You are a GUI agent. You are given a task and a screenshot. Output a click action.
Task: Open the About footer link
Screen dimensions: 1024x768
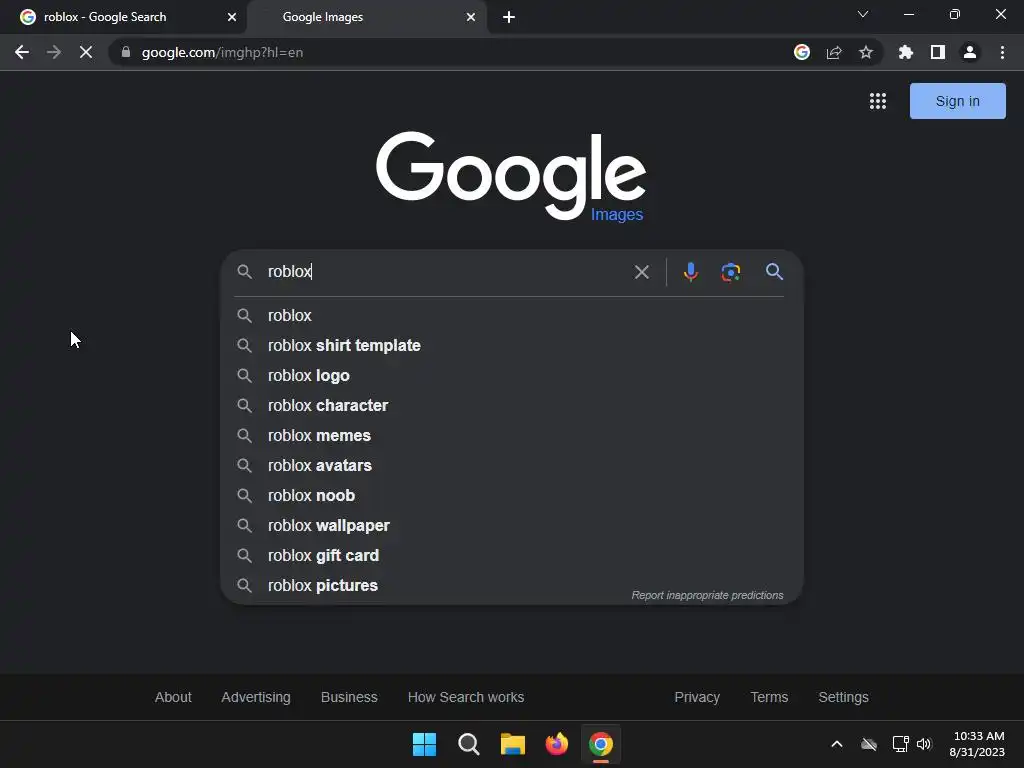tap(173, 697)
